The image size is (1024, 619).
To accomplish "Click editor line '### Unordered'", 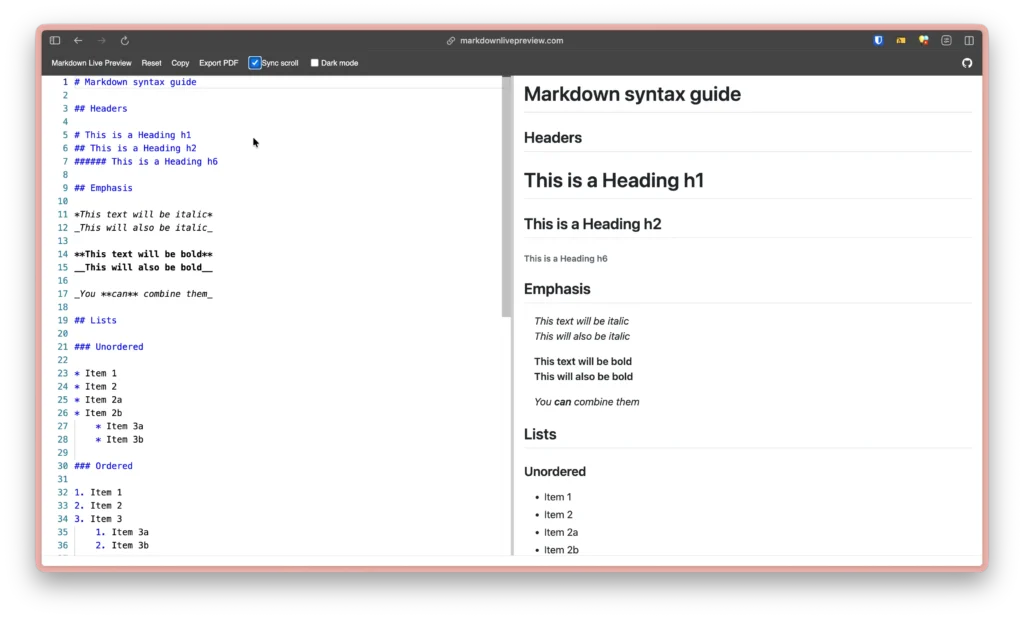I will [108, 347].
